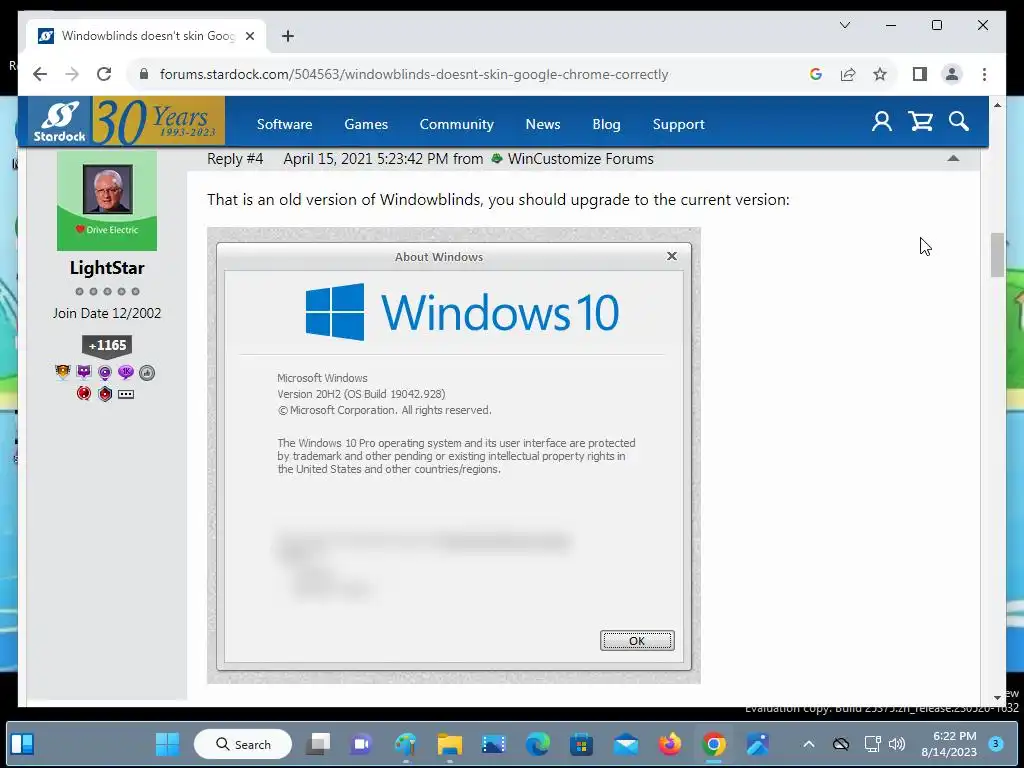Open the Community menu

[456, 124]
